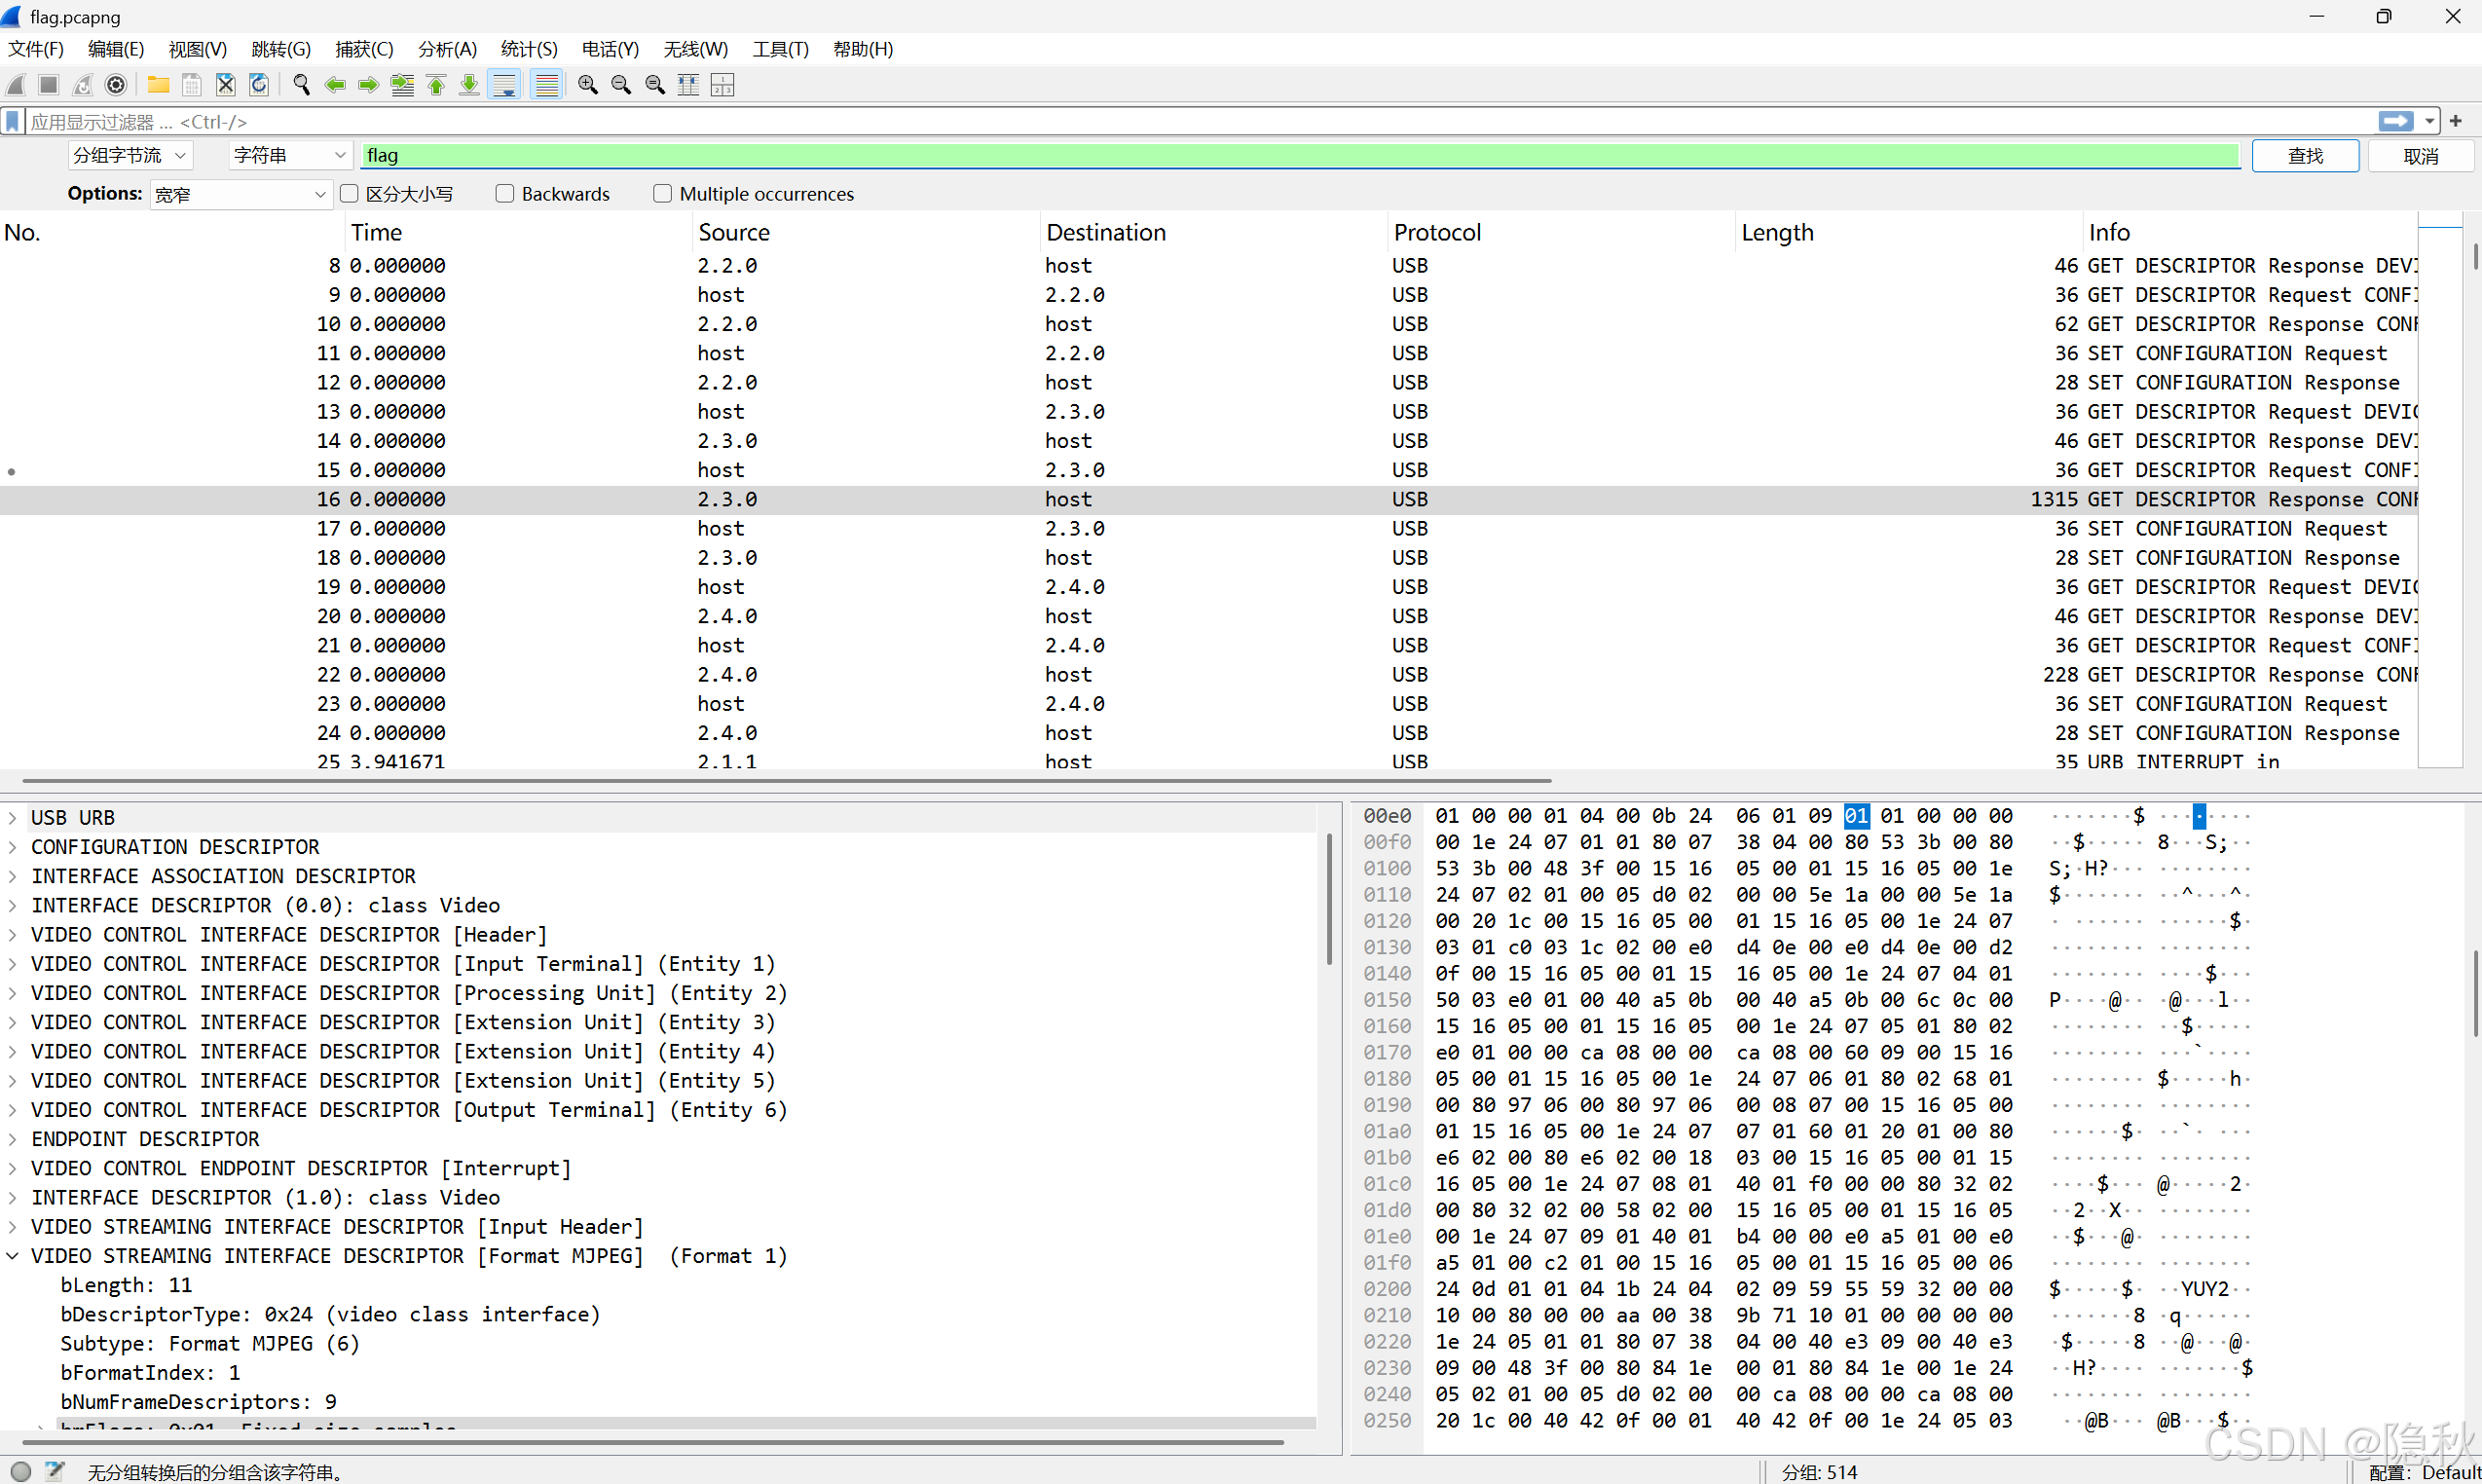Open the capture options gear icon

click(115, 85)
